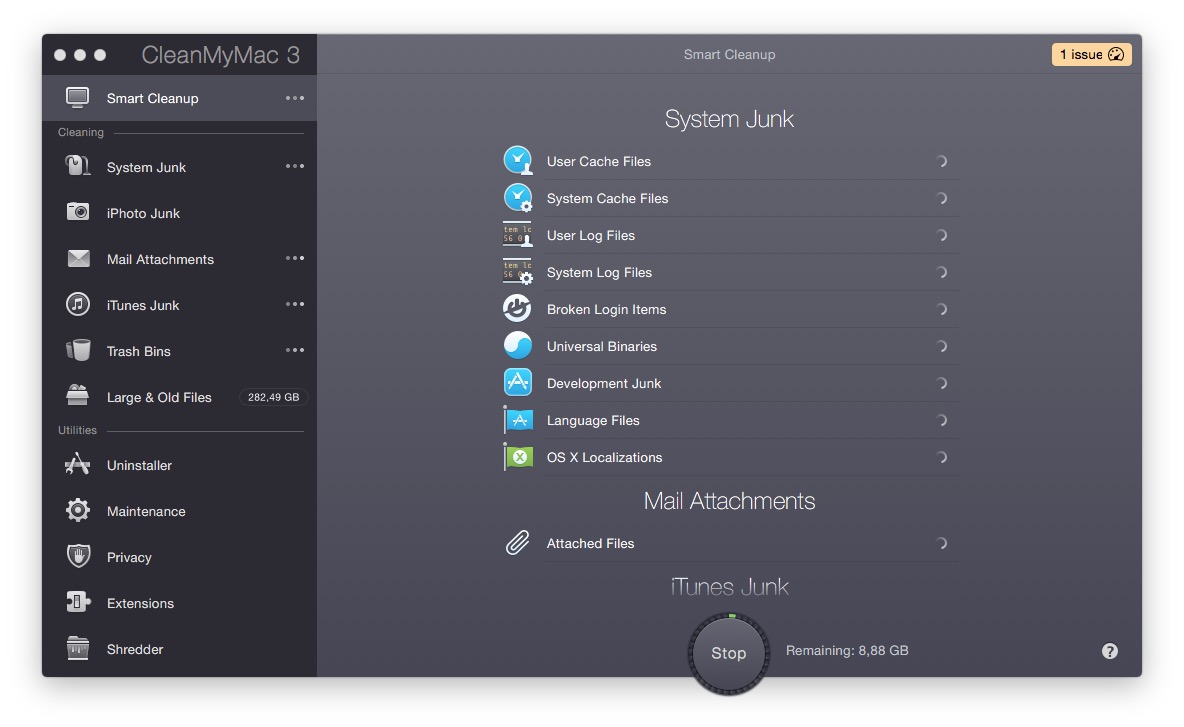This screenshot has width=1184, height=727.
Task: Click the Universal Binaries row label
Action: tap(602, 347)
